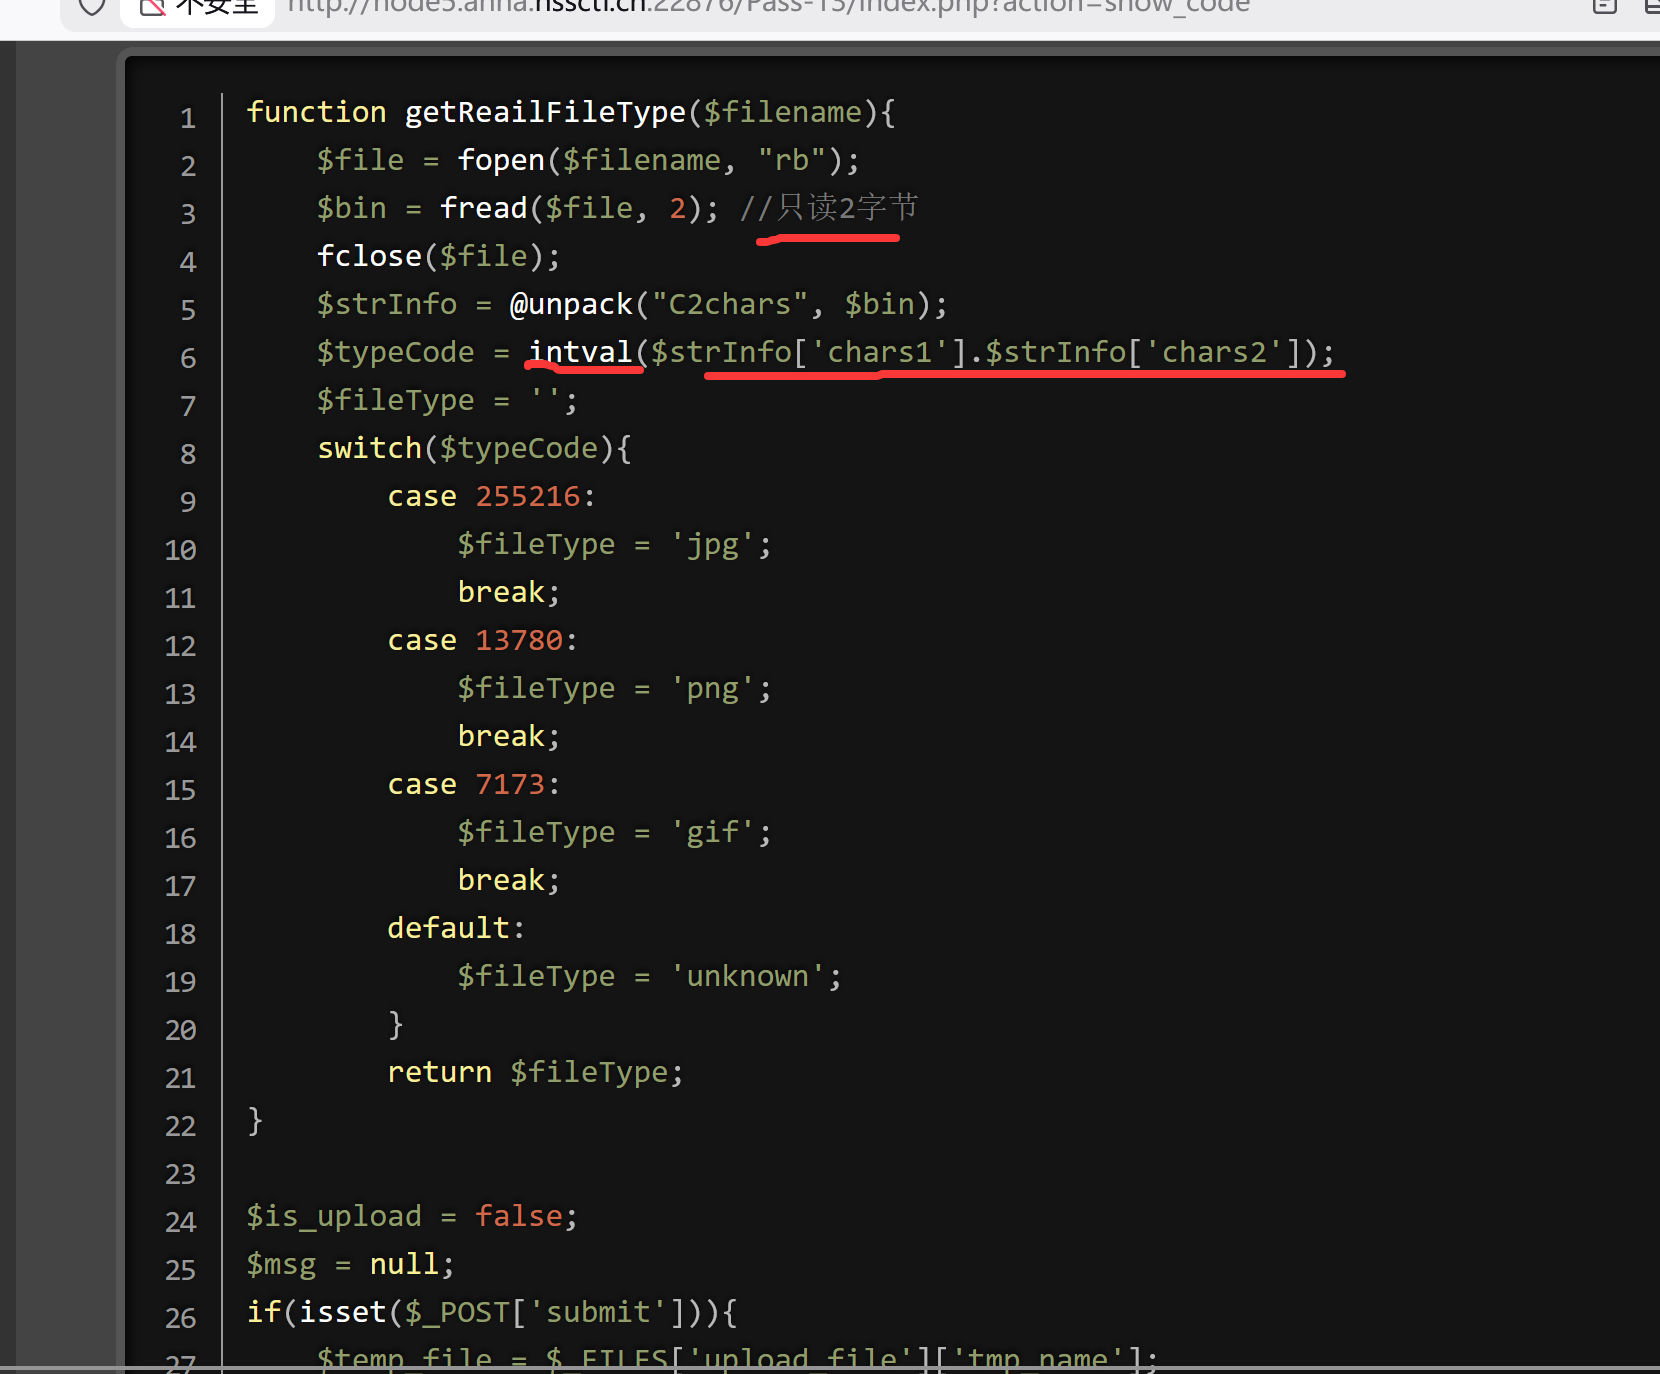1660x1374 pixels.
Task: Click the '不安全' security label
Action: (x=217, y=7)
